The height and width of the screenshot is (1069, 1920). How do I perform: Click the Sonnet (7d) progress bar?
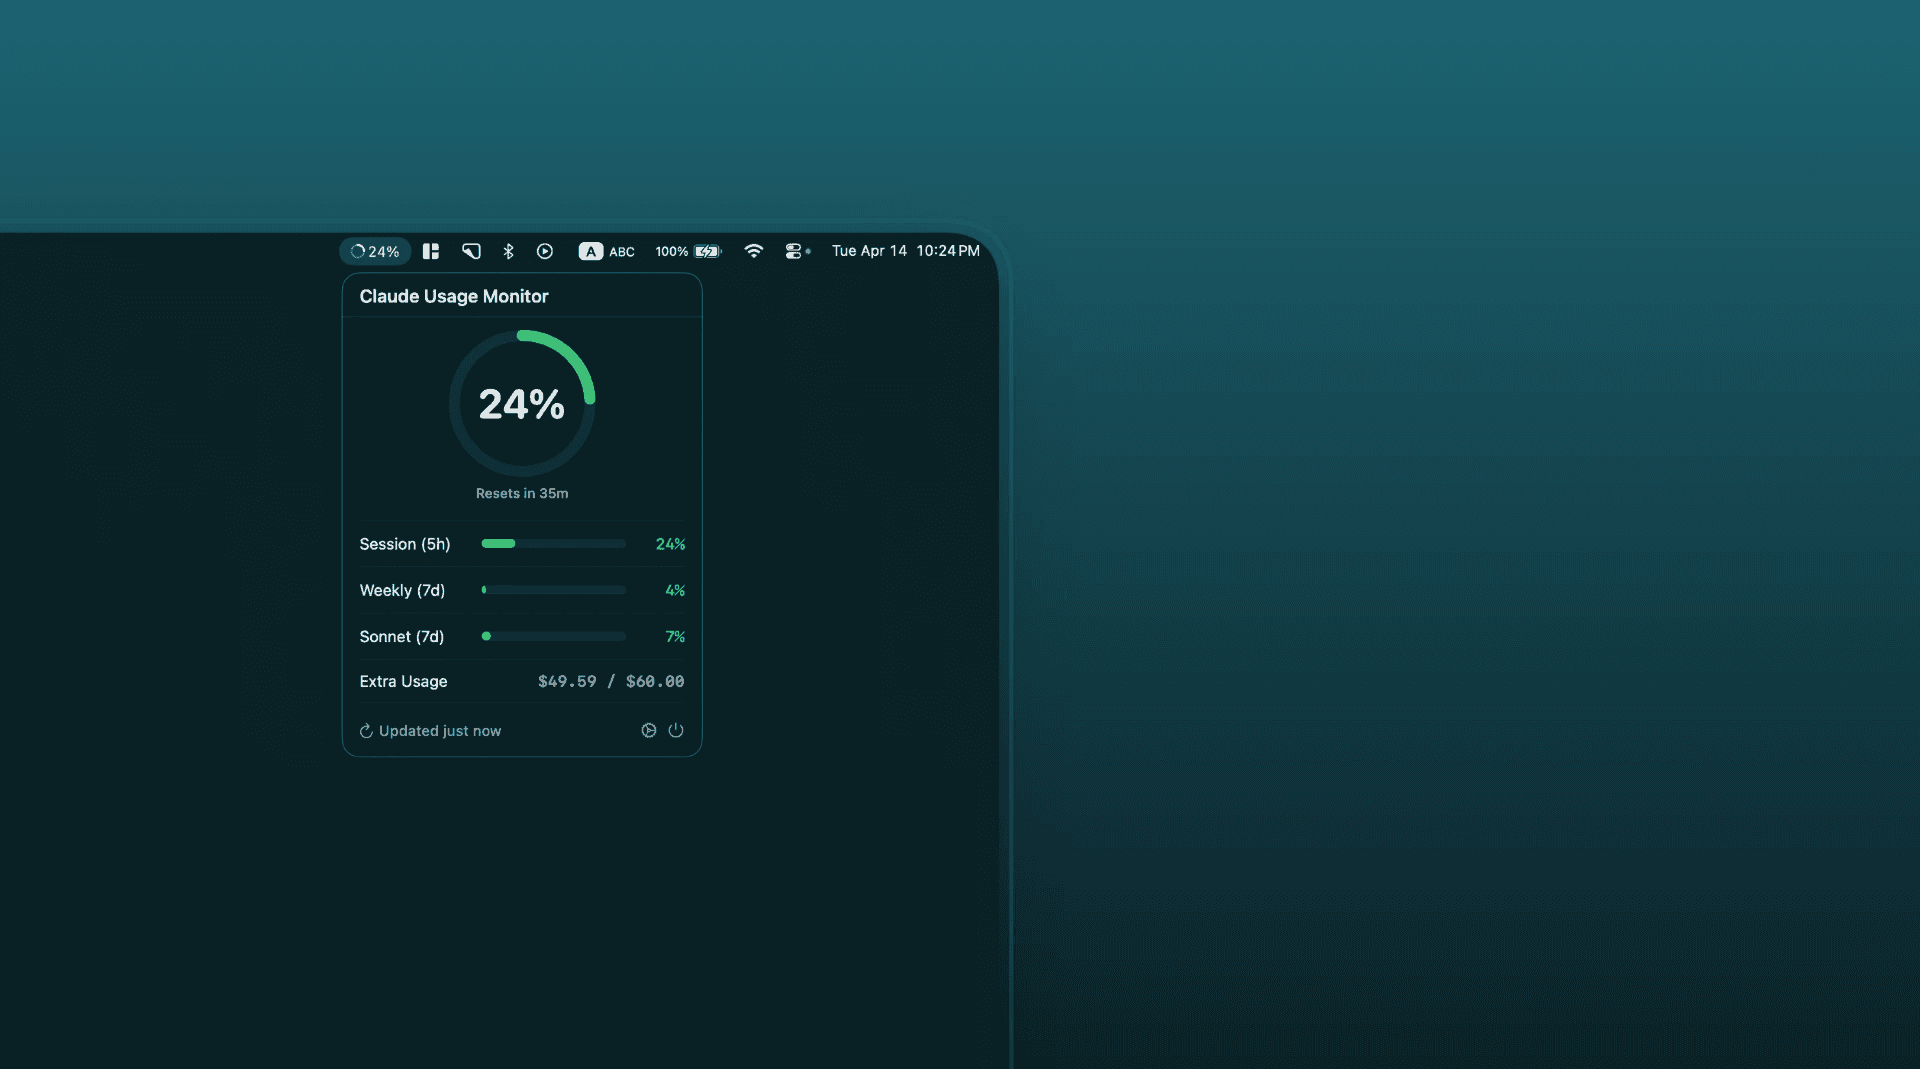tap(554, 636)
